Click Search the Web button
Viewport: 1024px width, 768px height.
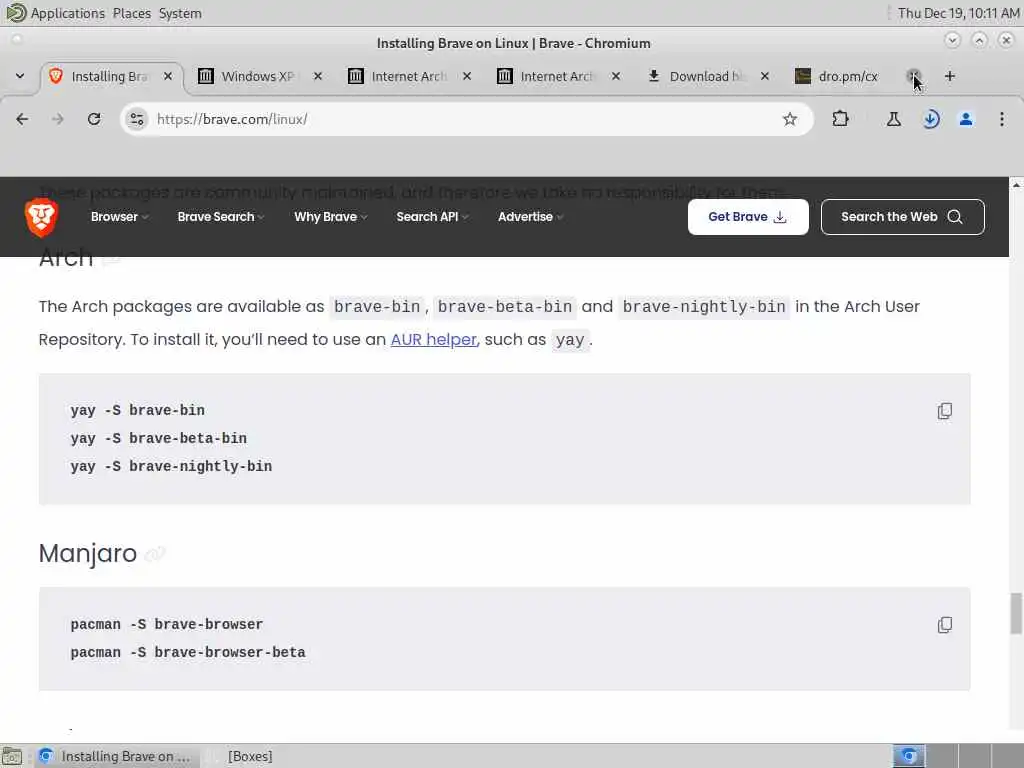(x=902, y=217)
